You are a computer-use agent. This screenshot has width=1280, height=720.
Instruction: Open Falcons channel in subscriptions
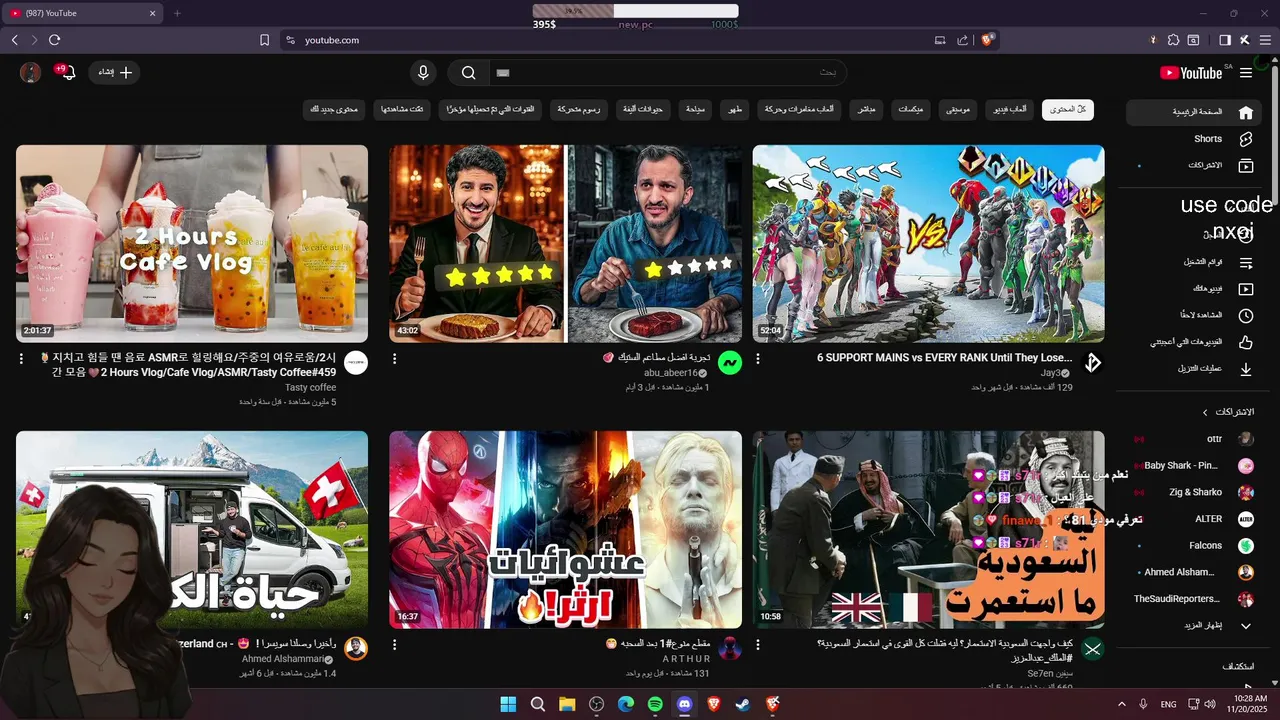(1195, 546)
